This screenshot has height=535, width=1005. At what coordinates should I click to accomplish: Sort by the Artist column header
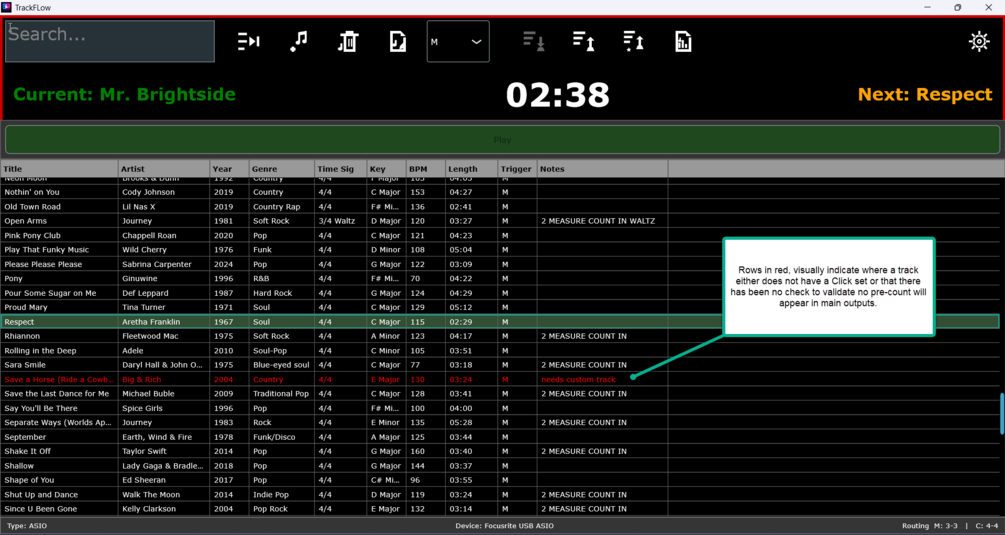(164, 169)
